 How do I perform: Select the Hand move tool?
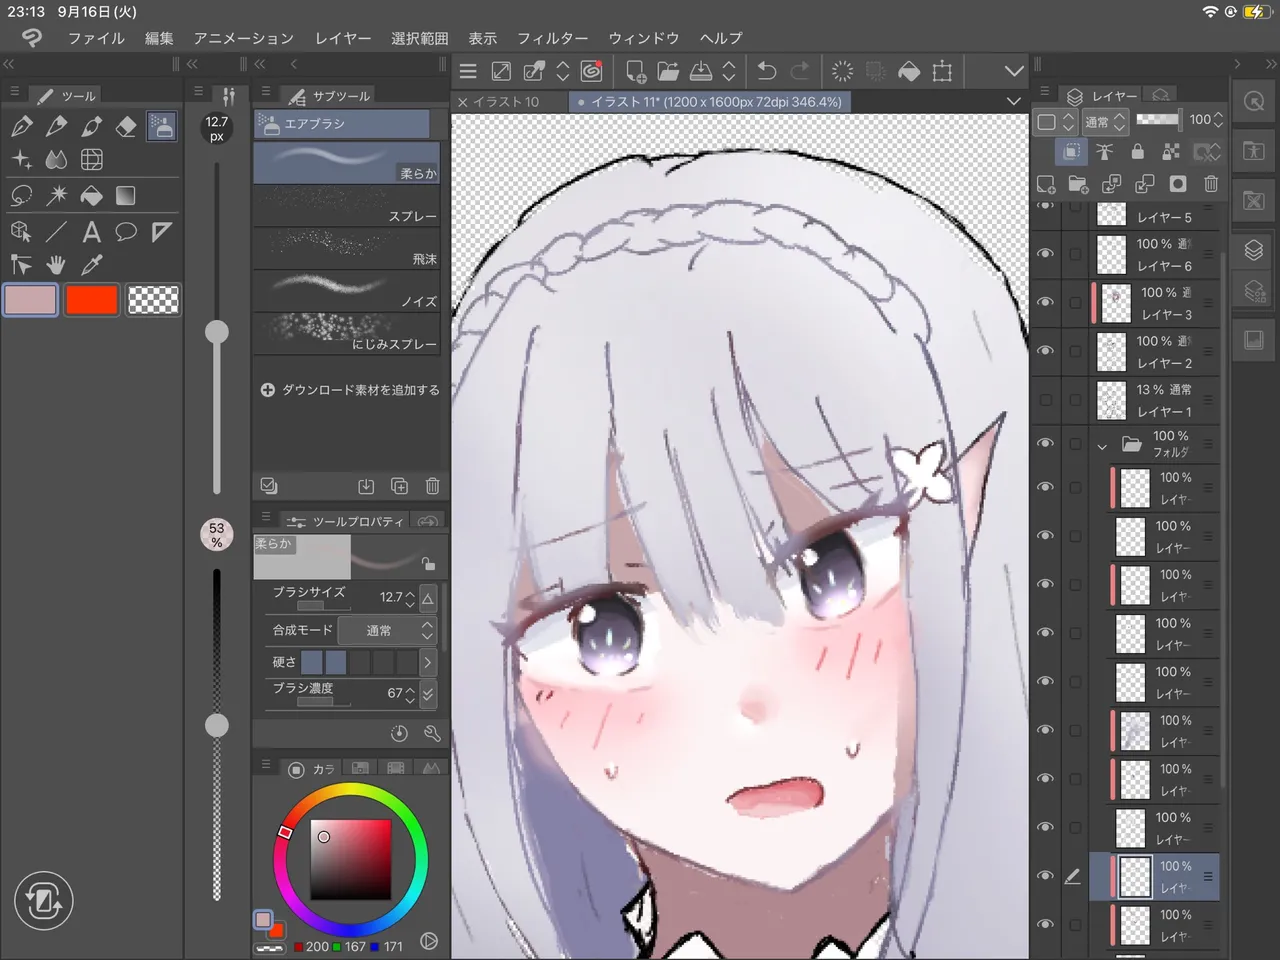click(56, 265)
